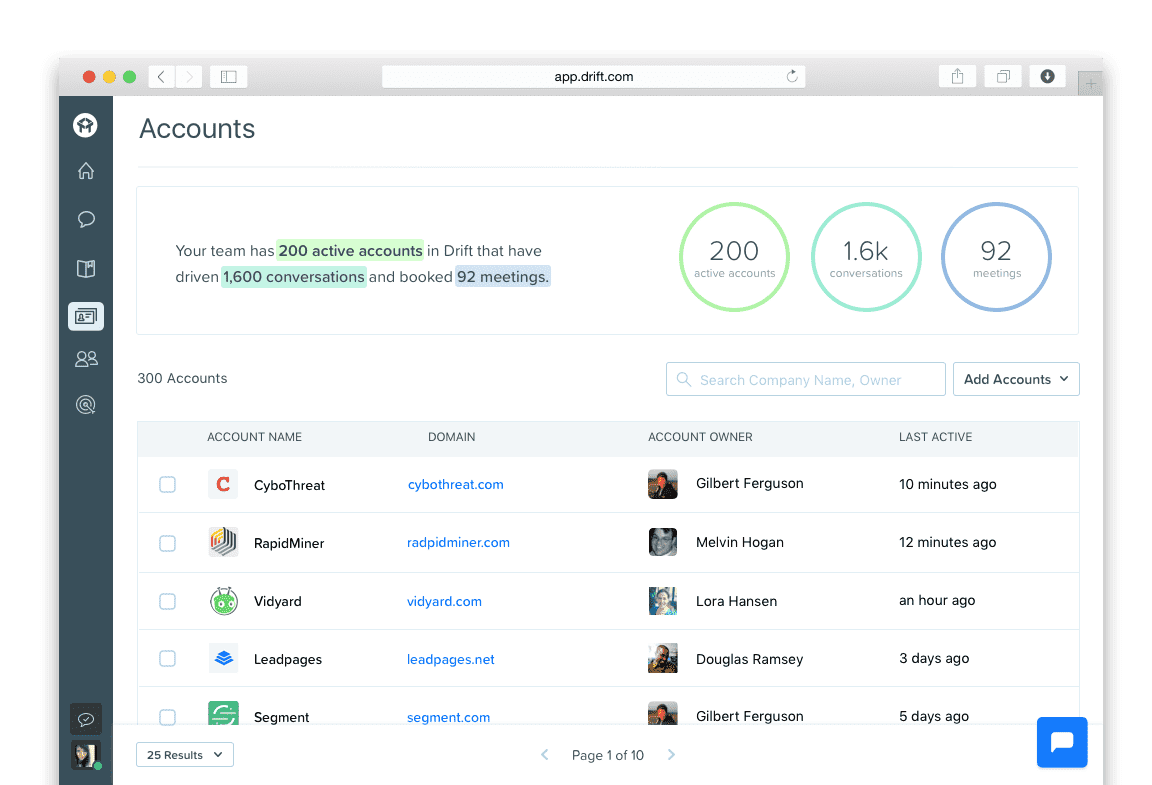The height and width of the screenshot is (785, 1152).
Task: Open the target icon in sidebar
Action: coord(86,405)
